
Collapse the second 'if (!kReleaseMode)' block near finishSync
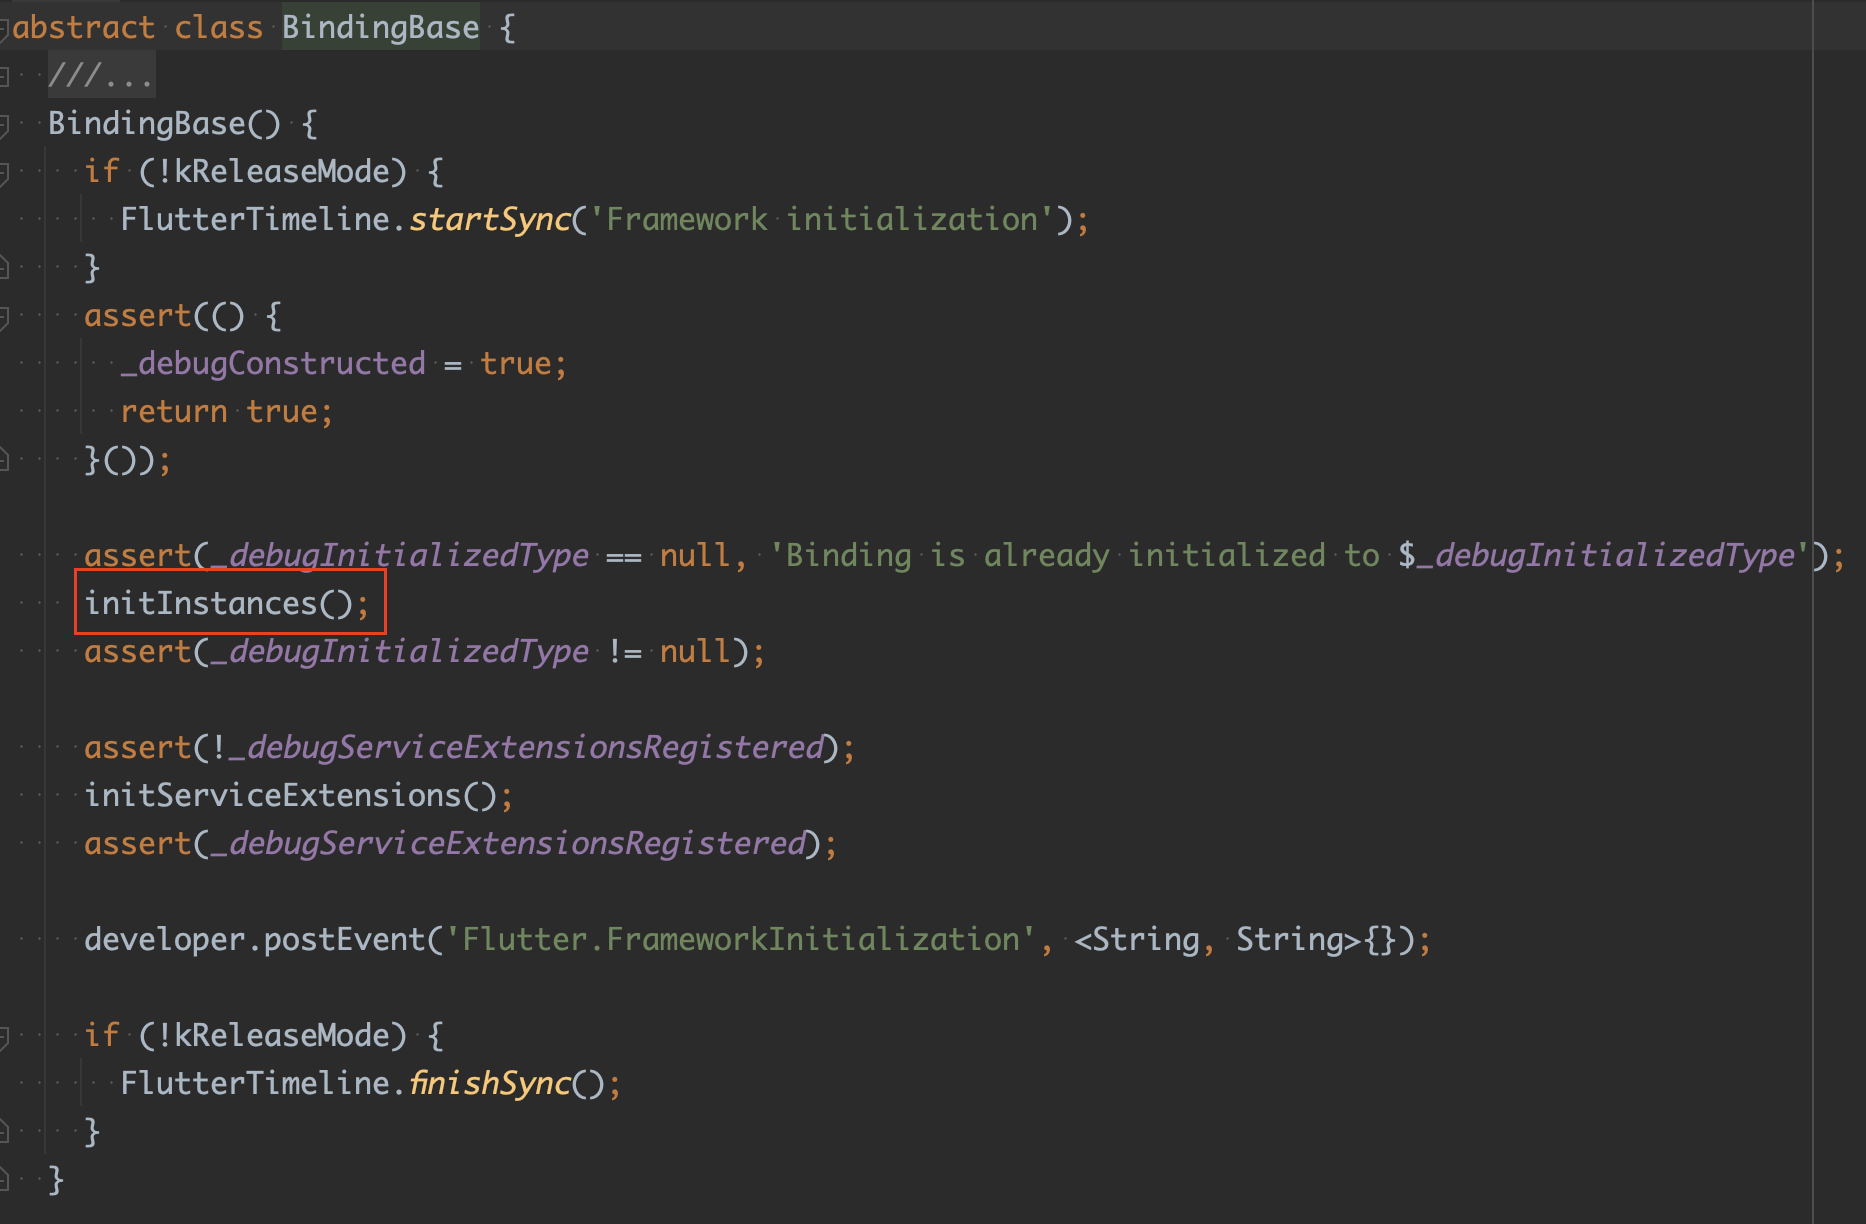click(x=4, y=1036)
